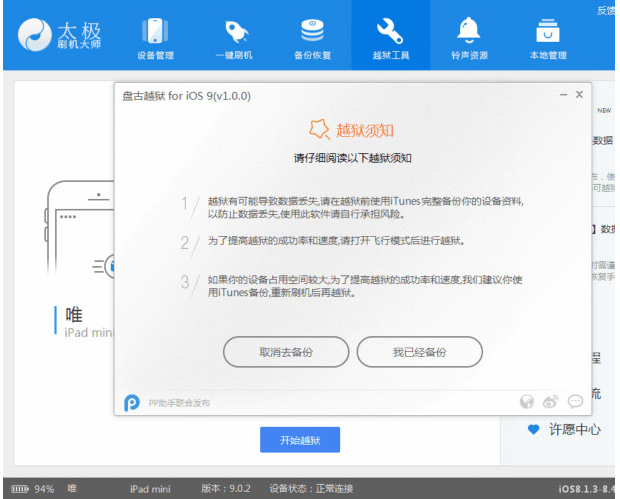
Task: Open the Weibo share icon
Action: [551, 402]
